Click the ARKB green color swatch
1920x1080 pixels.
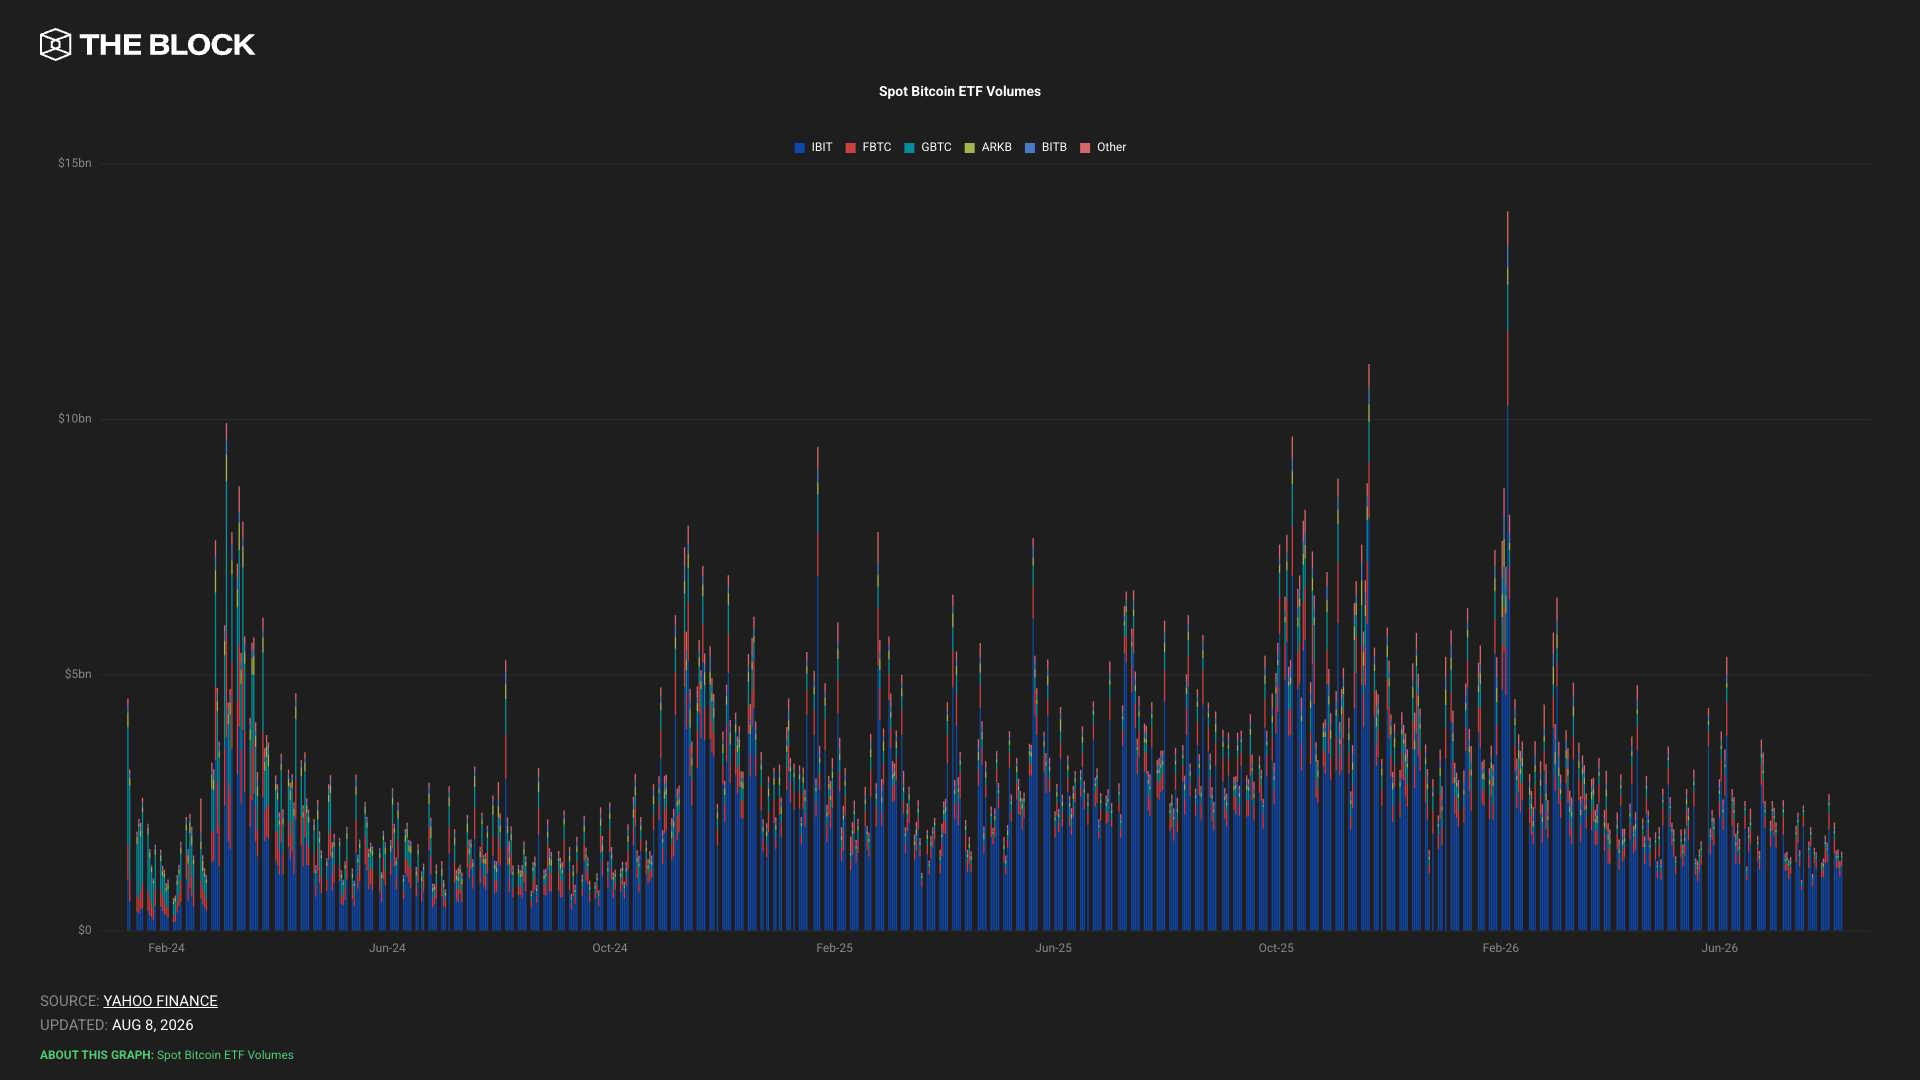970,148
